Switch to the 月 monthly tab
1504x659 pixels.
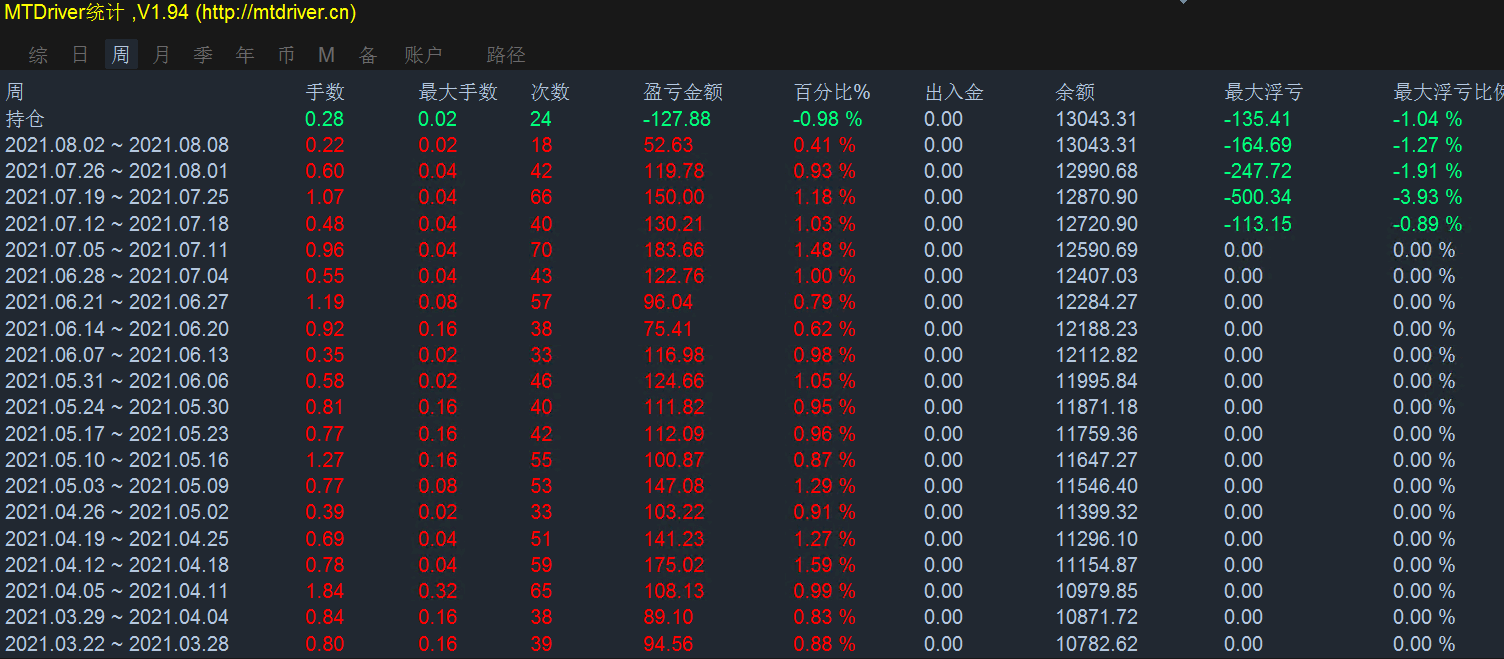click(162, 55)
